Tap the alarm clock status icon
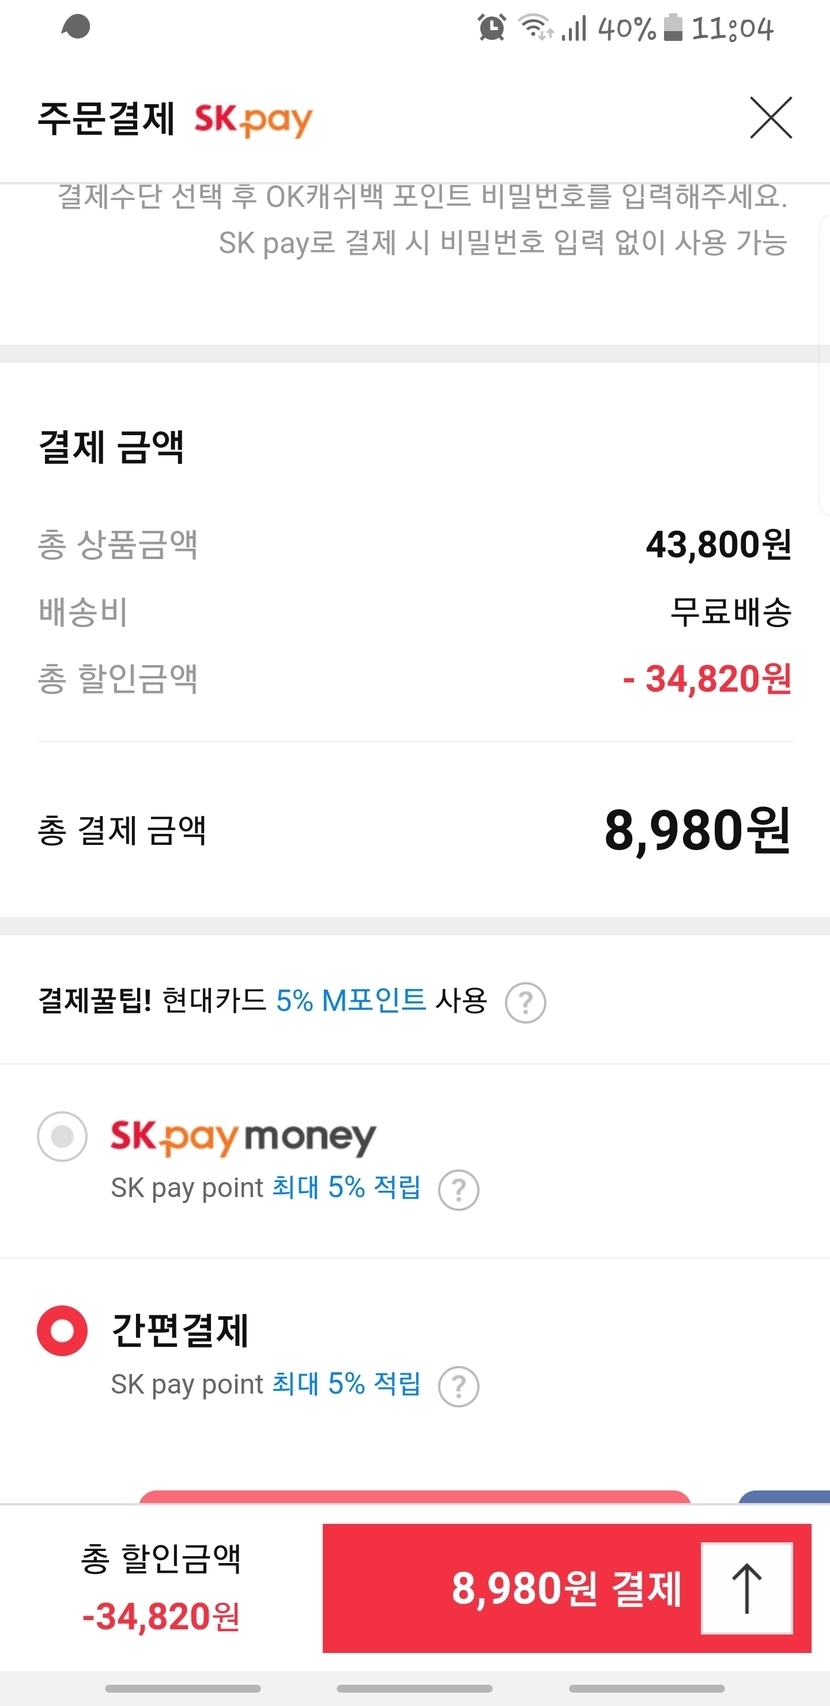830x1706 pixels. click(491, 27)
